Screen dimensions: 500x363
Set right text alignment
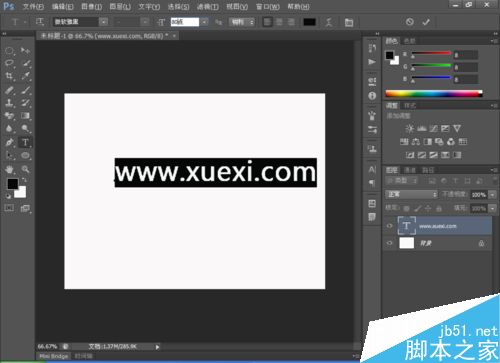[291, 22]
